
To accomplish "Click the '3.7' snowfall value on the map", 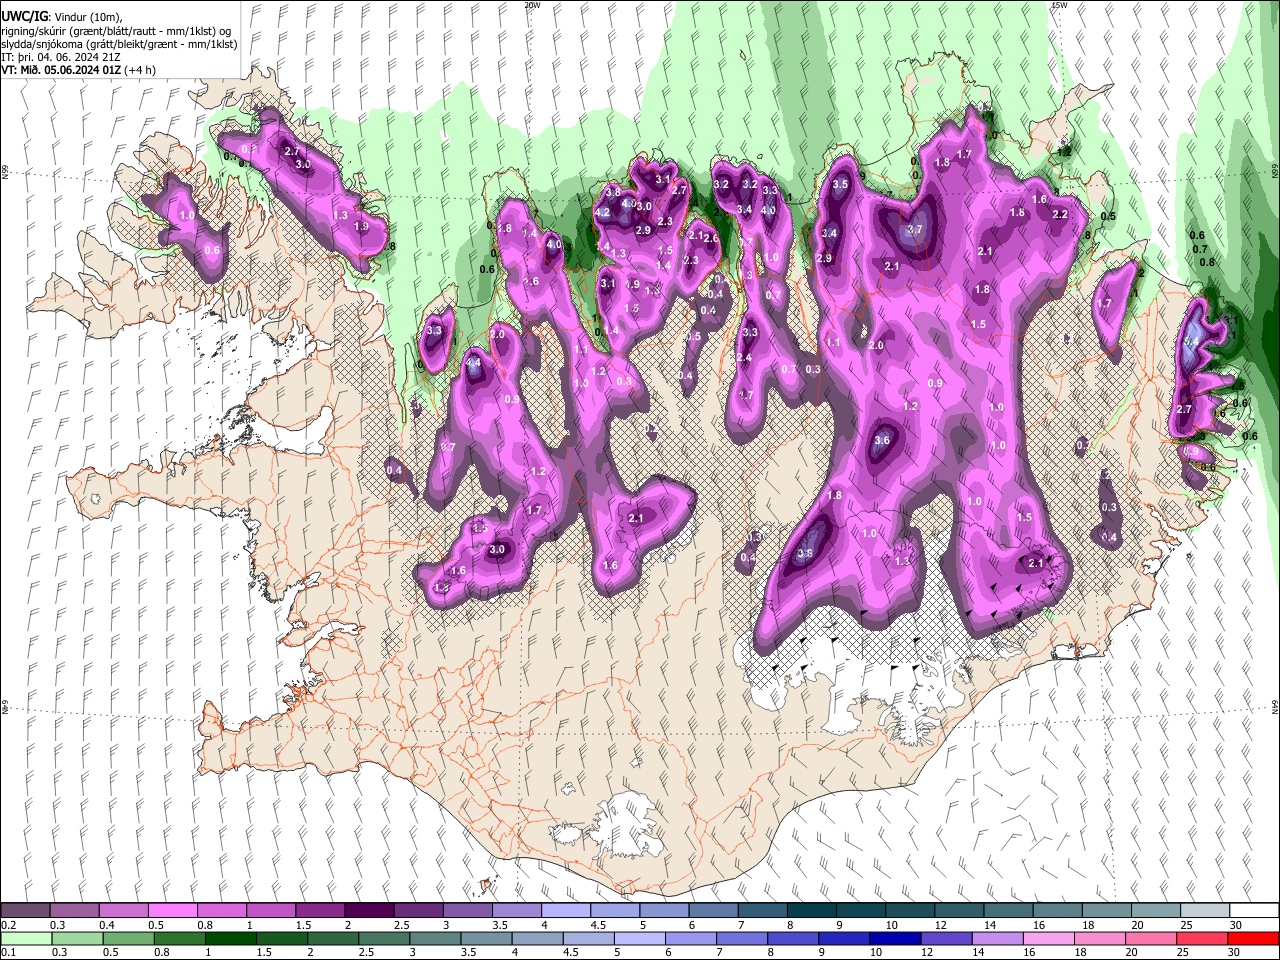I will (x=913, y=230).
